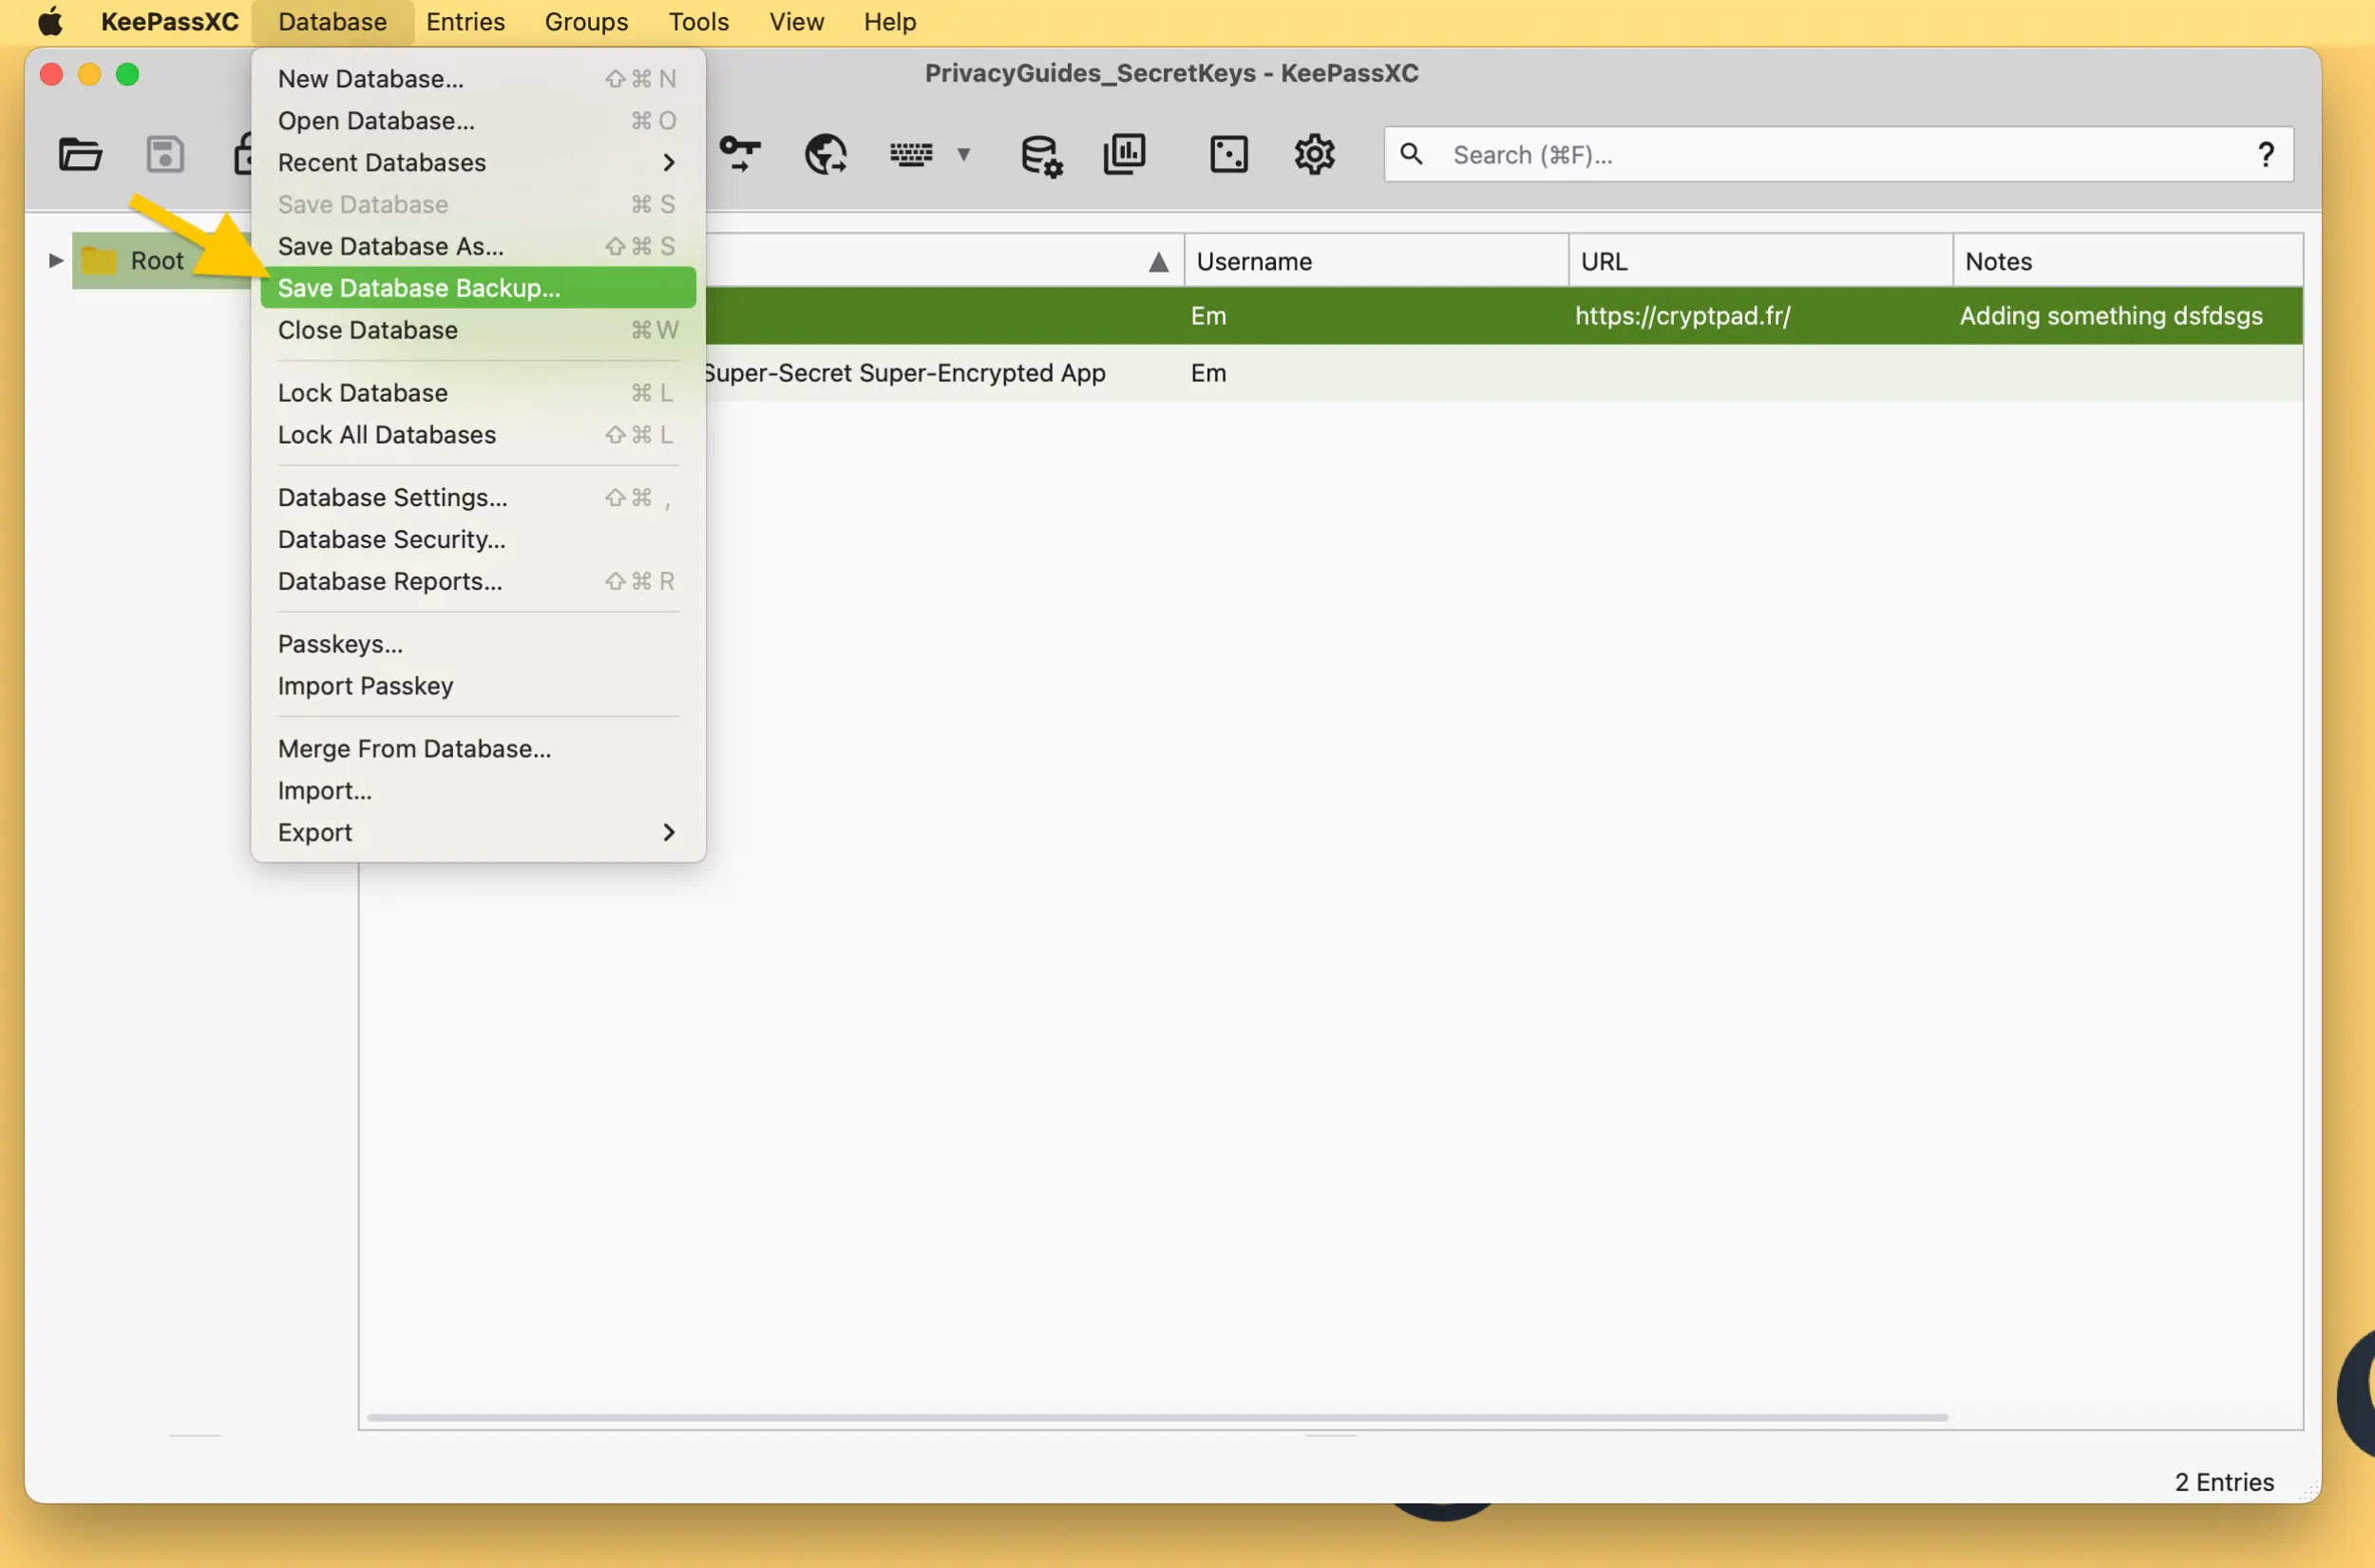
Task: Open the Tools menu
Action: [697, 21]
